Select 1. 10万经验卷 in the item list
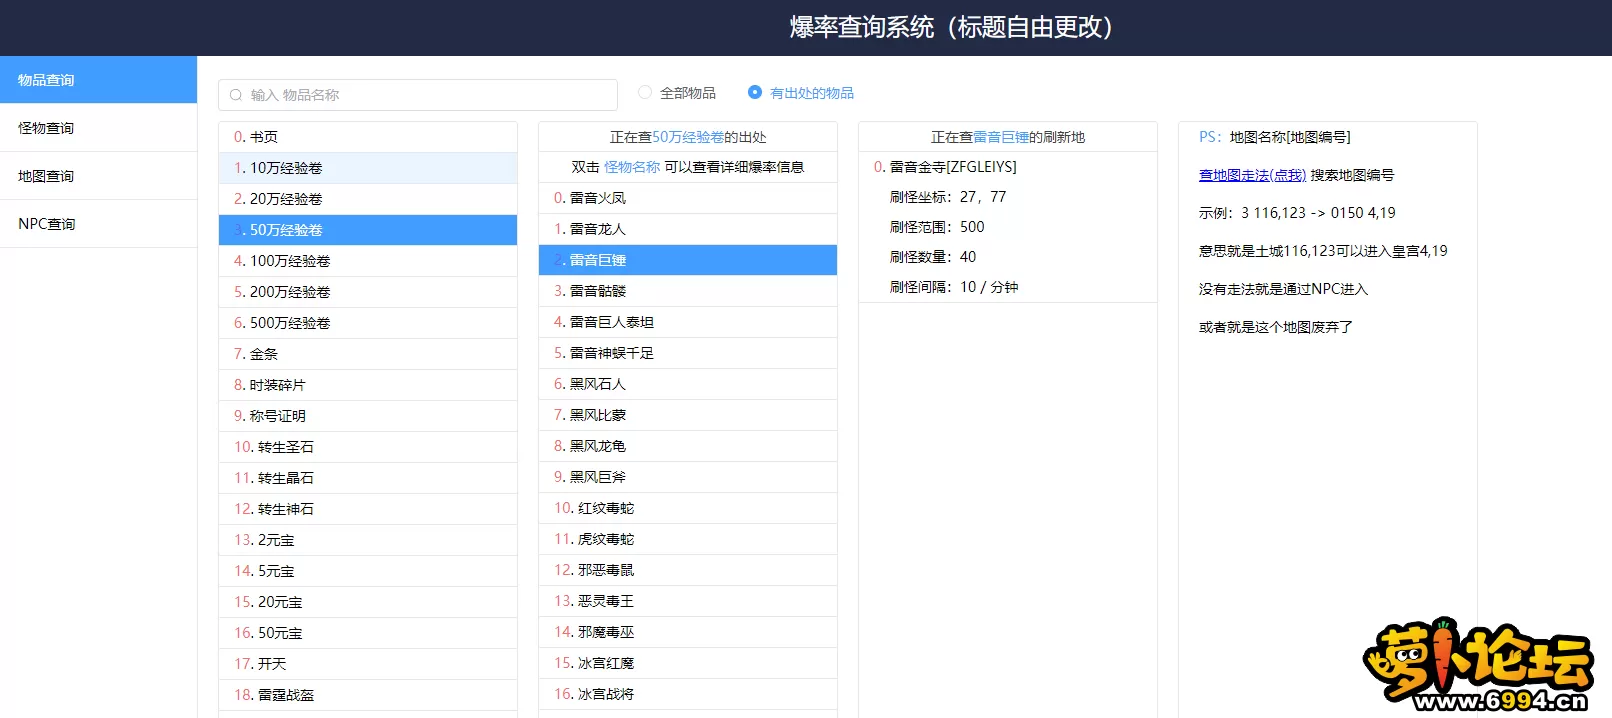1612x718 pixels. 368,168
